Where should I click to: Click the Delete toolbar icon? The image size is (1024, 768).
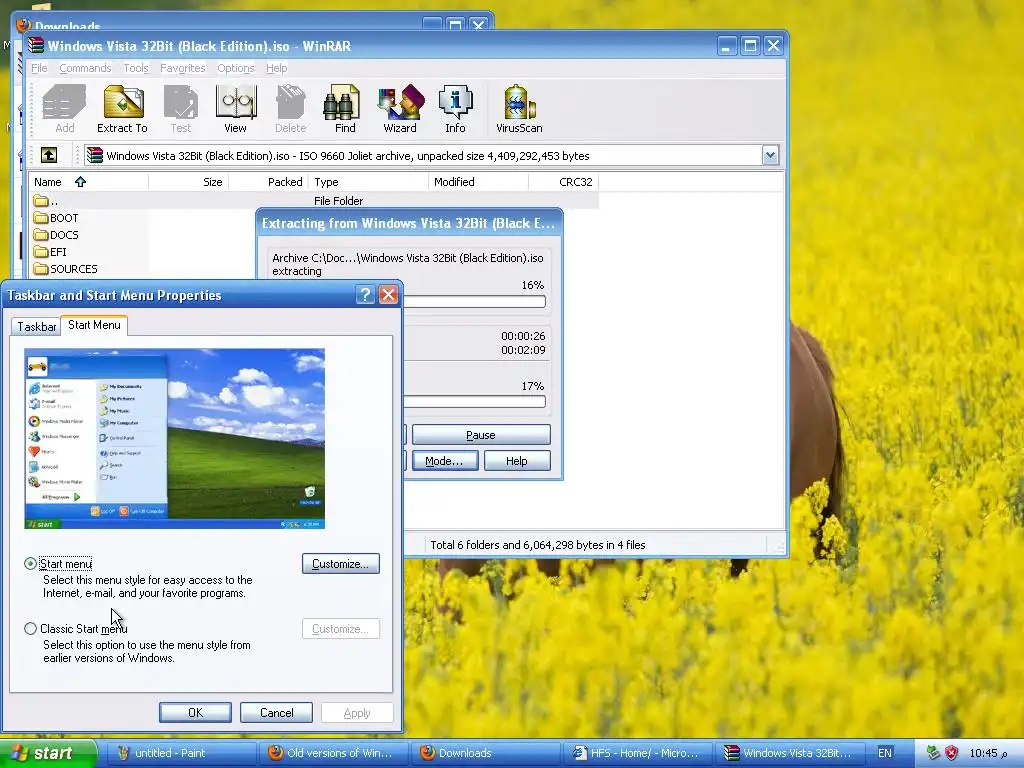pyautogui.click(x=291, y=108)
